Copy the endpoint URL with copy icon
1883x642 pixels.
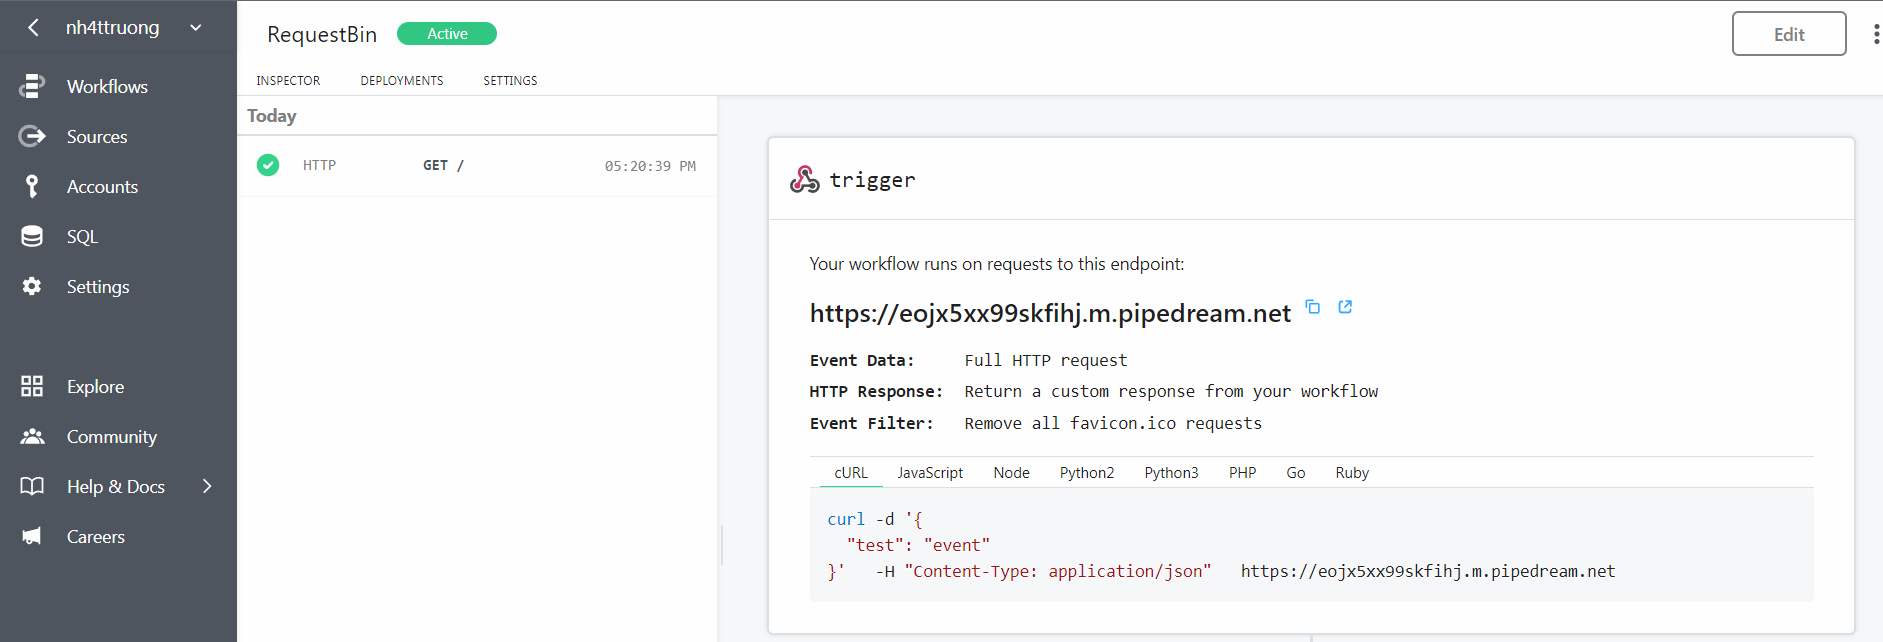(x=1313, y=307)
